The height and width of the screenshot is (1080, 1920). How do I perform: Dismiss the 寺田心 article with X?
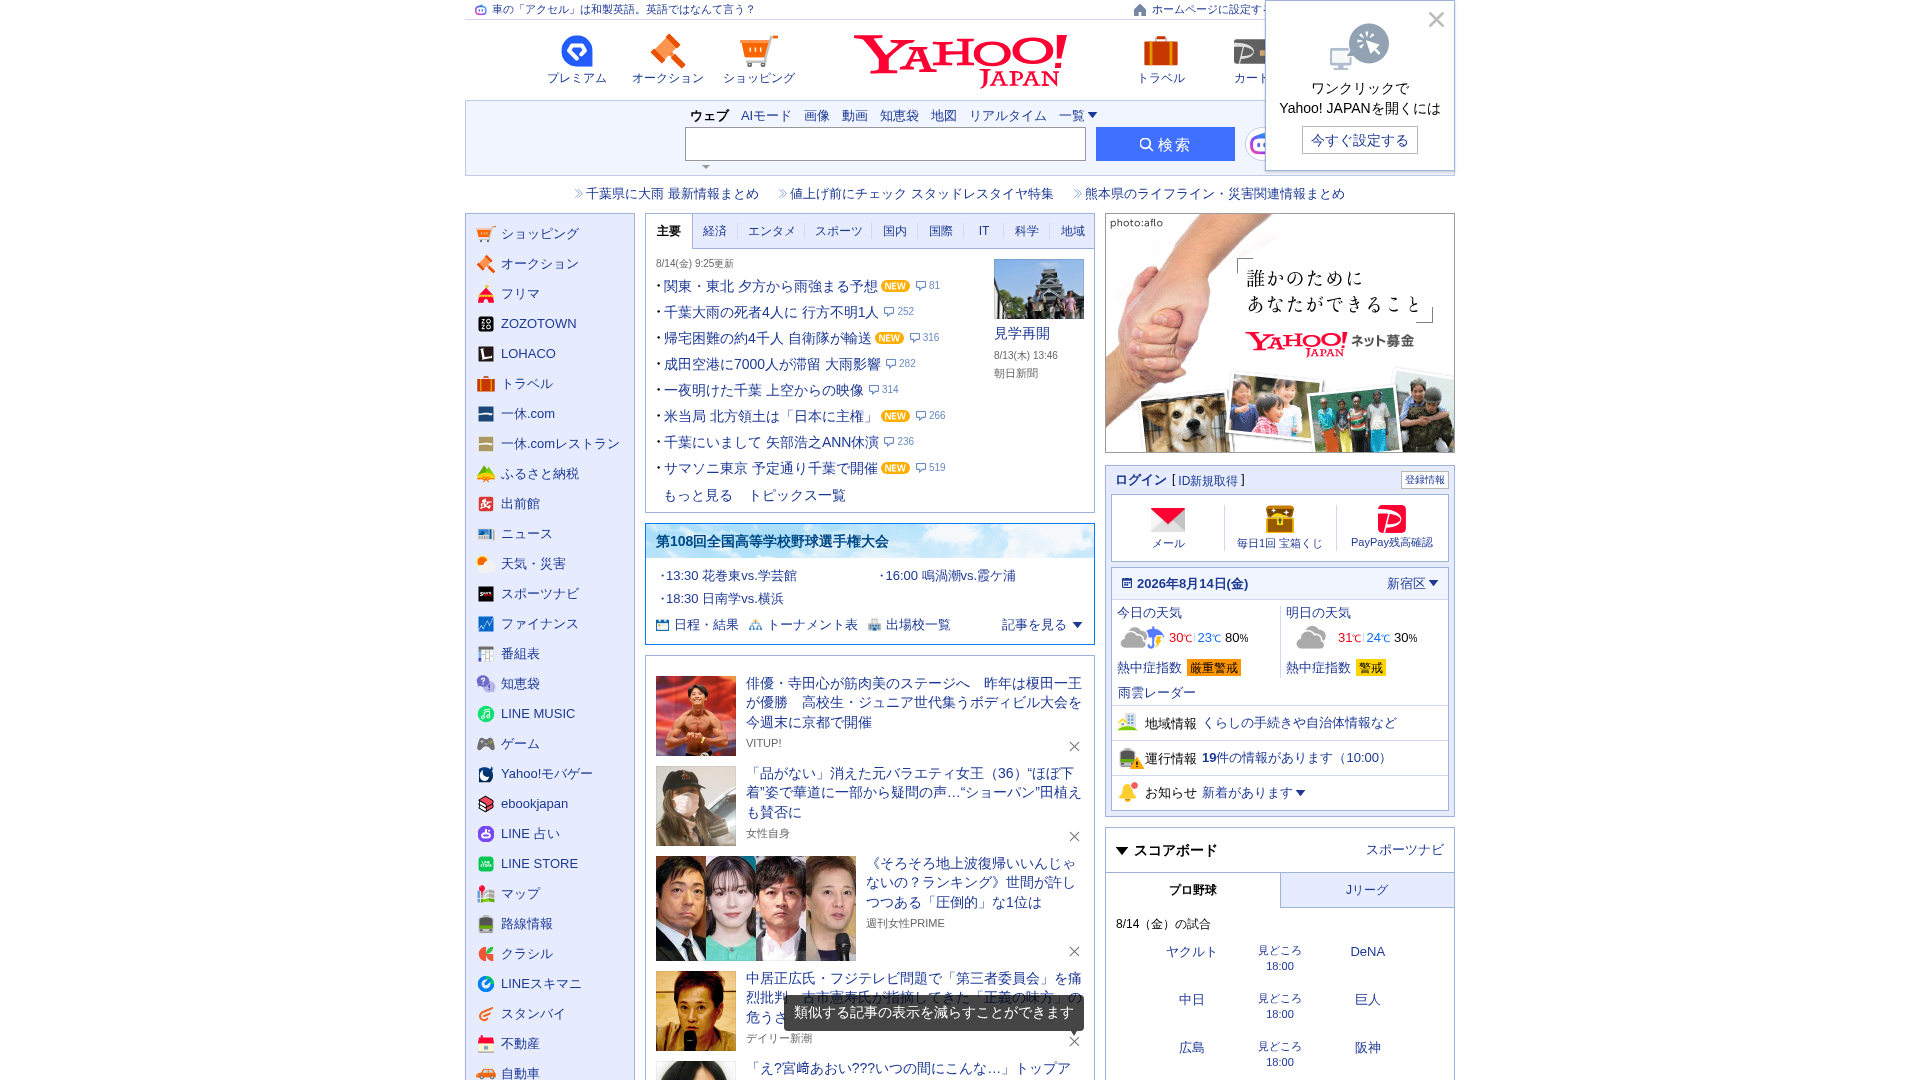tap(1074, 747)
